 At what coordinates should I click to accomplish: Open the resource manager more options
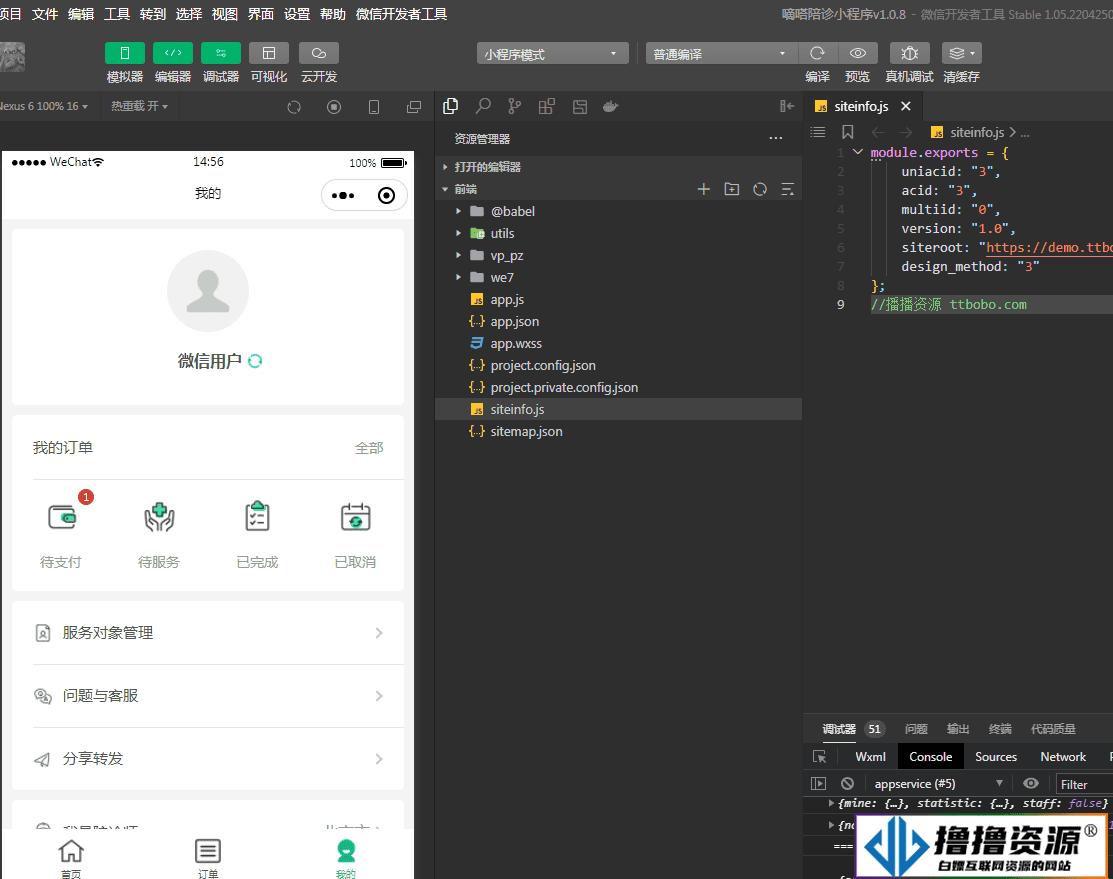coord(776,138)
